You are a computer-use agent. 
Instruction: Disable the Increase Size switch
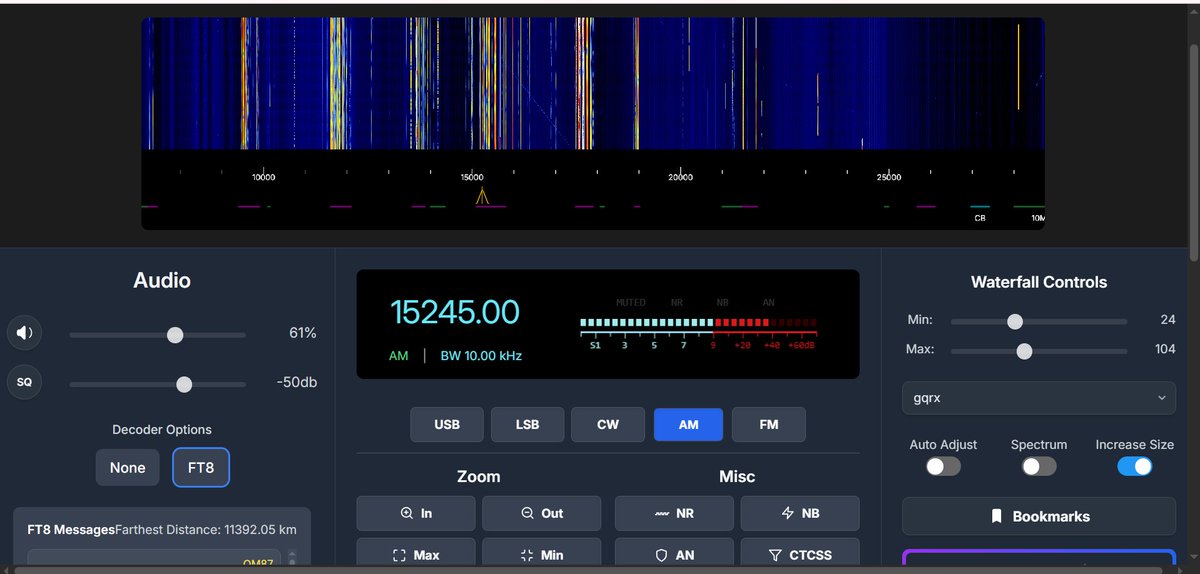(x=1135, y=467)
